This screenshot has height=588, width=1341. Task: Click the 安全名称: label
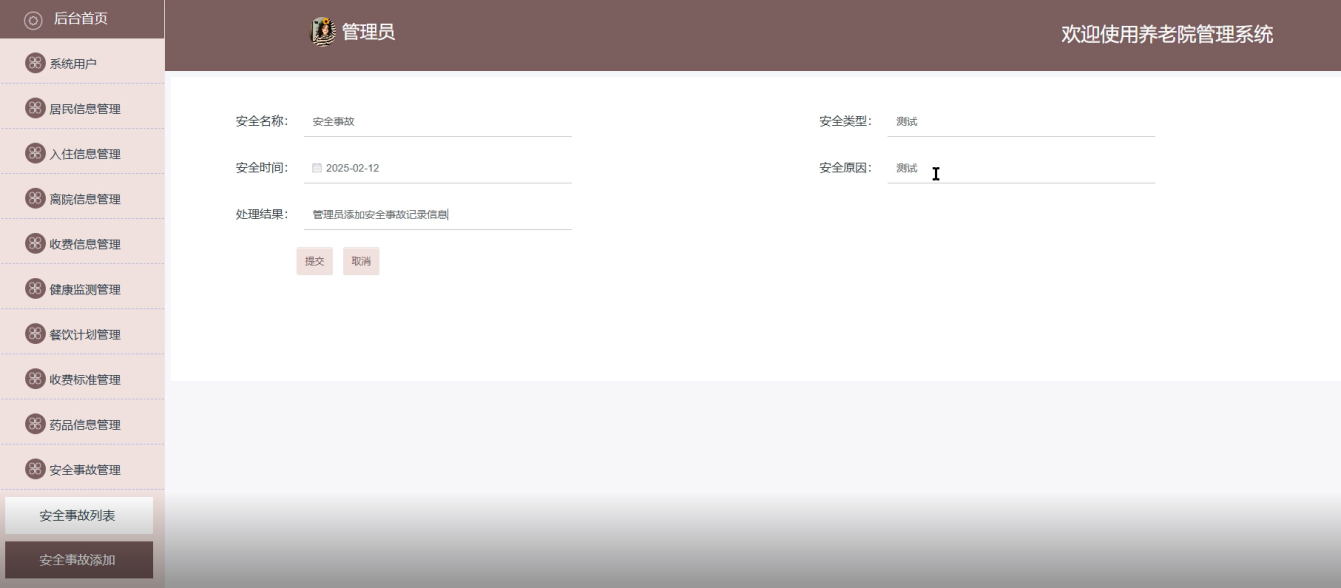pos(262,121)
